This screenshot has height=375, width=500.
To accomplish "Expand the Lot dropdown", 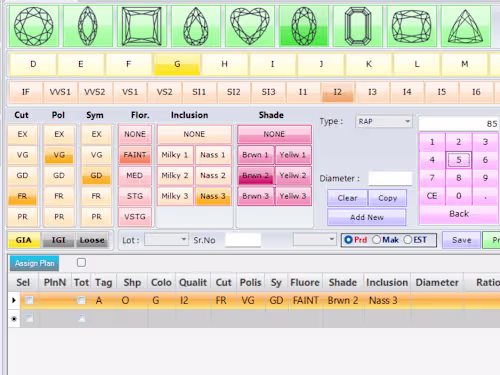I will [x=166, y=240].
